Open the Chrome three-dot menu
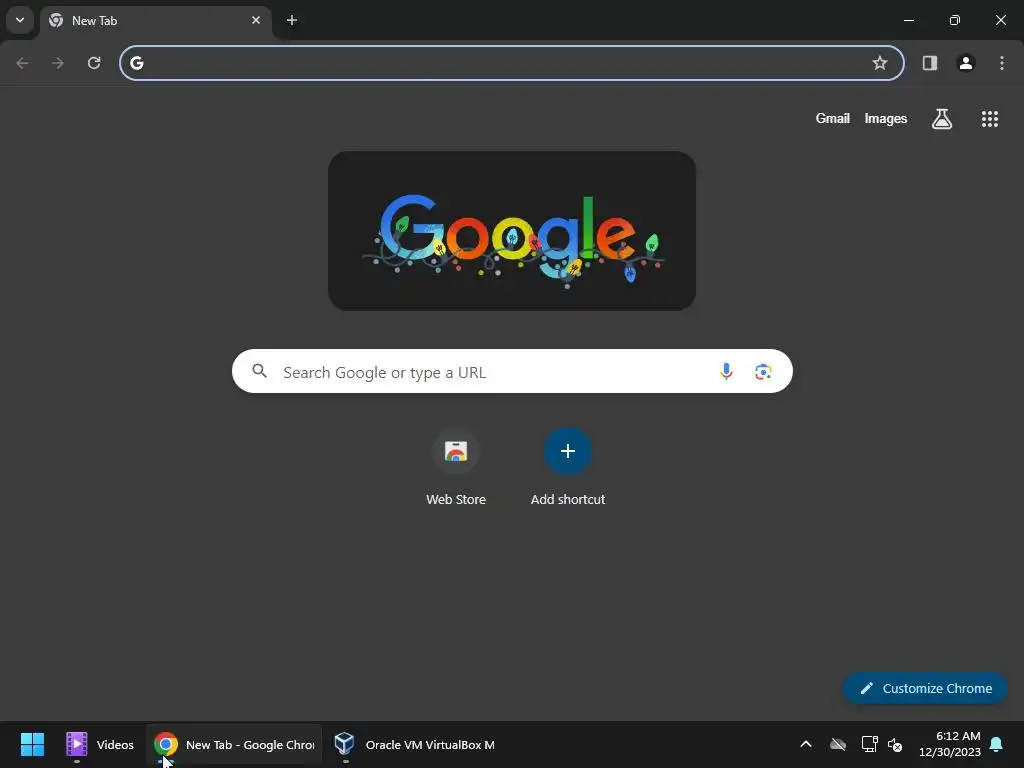This screenshot has height=768, width=1024. pyautogui.click(x=1002, y=63)
